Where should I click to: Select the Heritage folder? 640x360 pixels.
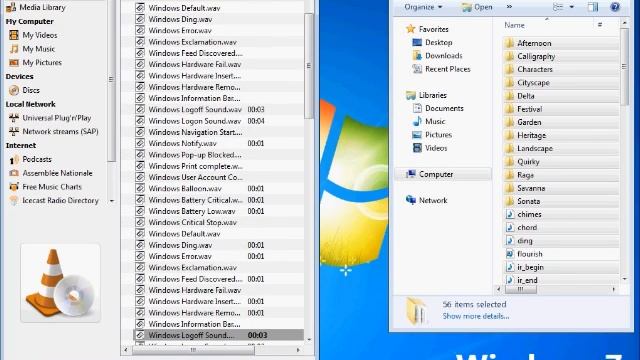pyautogui.click(x=561, y=135)
